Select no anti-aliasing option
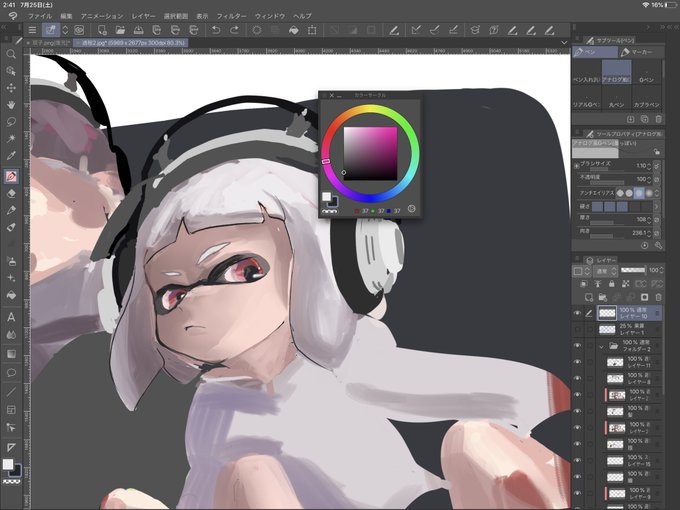Viewport: 680px width, 510px height. tap(620, 193)
